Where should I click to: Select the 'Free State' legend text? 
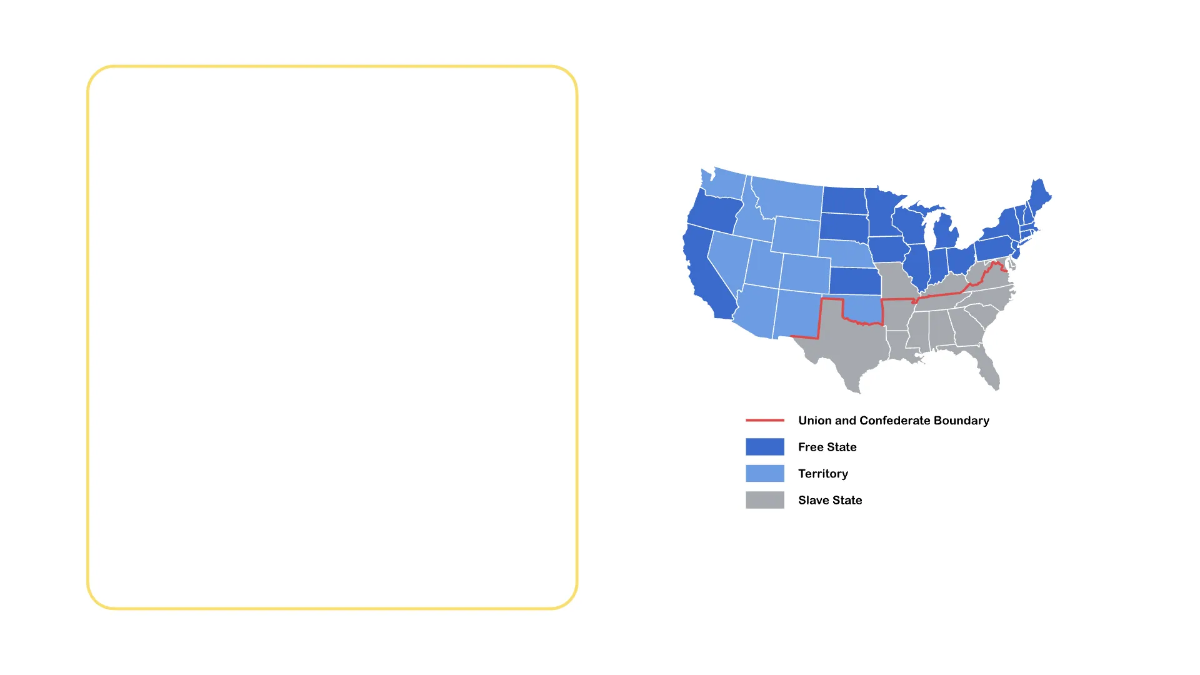click(827, 447)
